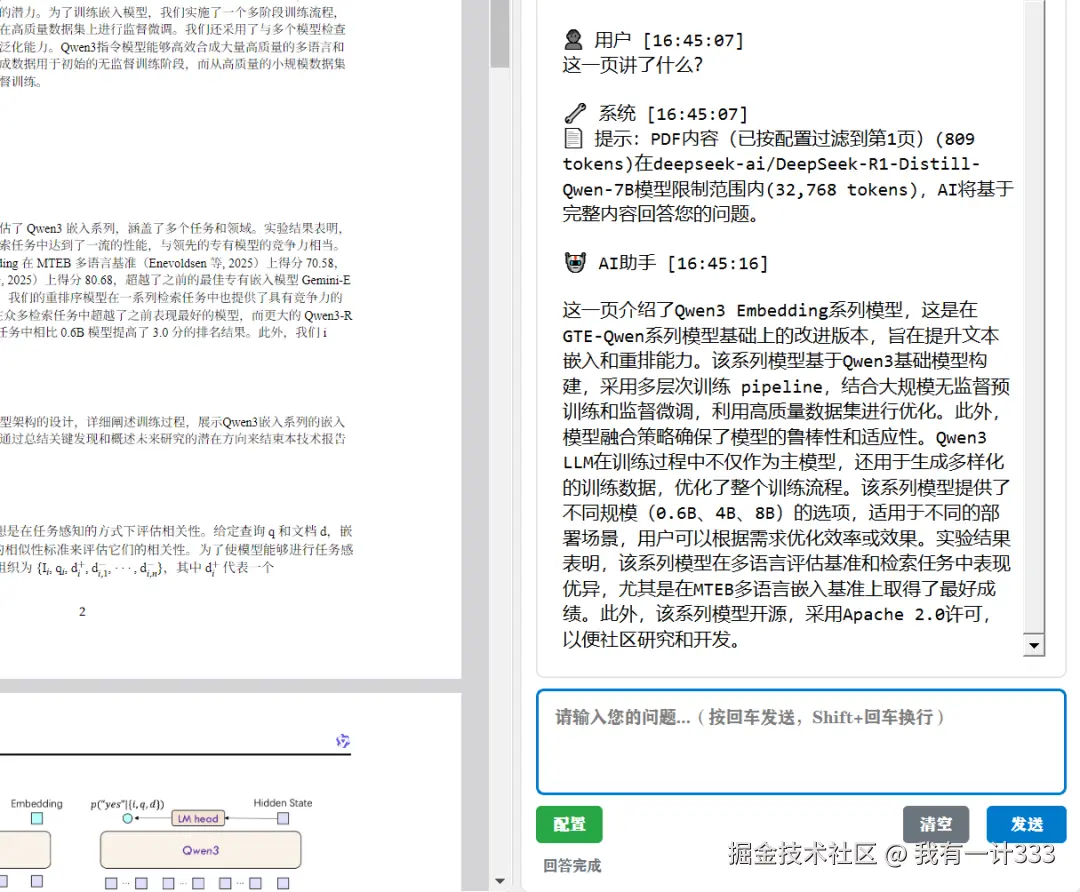Click the green 配置 button
This screenshot has height=892, width=1080.
point(569,824)
